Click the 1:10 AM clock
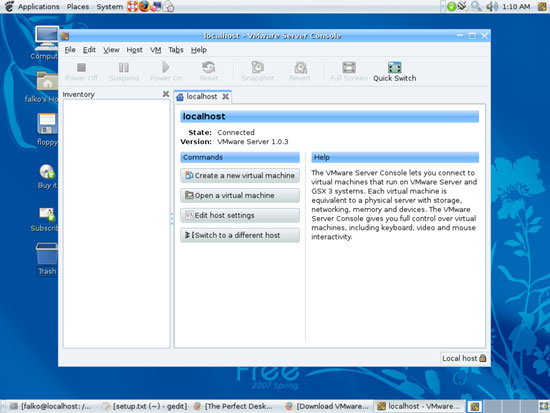Screen dimensions: 550x413 516,7
